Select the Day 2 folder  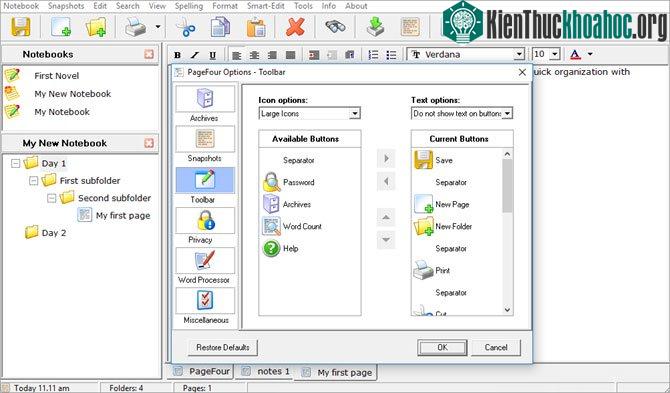(x=54, y=233)
